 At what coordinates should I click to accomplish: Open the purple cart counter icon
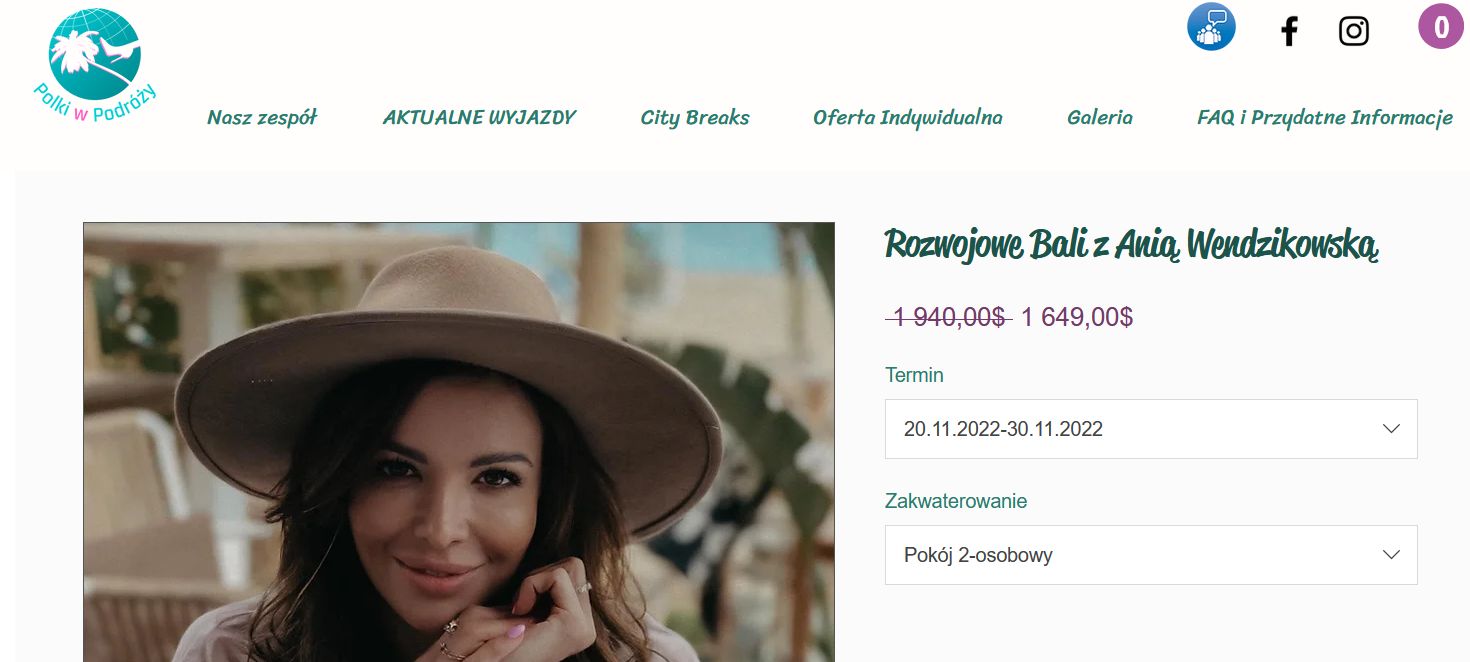pyautogui.click(x=1441, y=27)
